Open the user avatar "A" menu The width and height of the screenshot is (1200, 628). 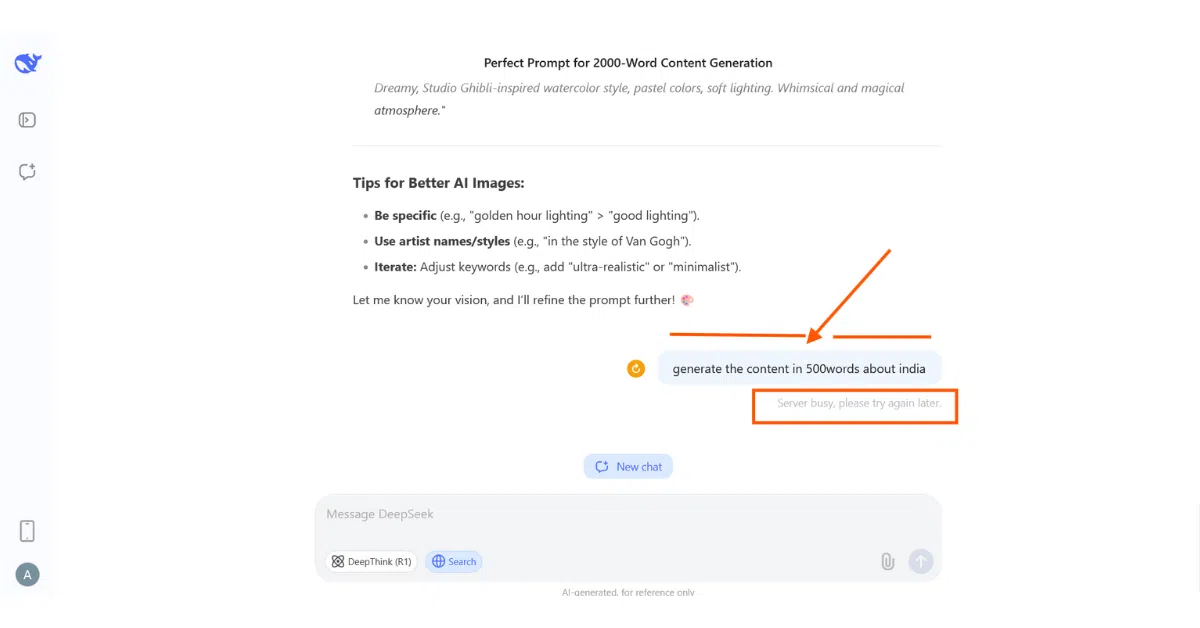(x=28, y=574)
